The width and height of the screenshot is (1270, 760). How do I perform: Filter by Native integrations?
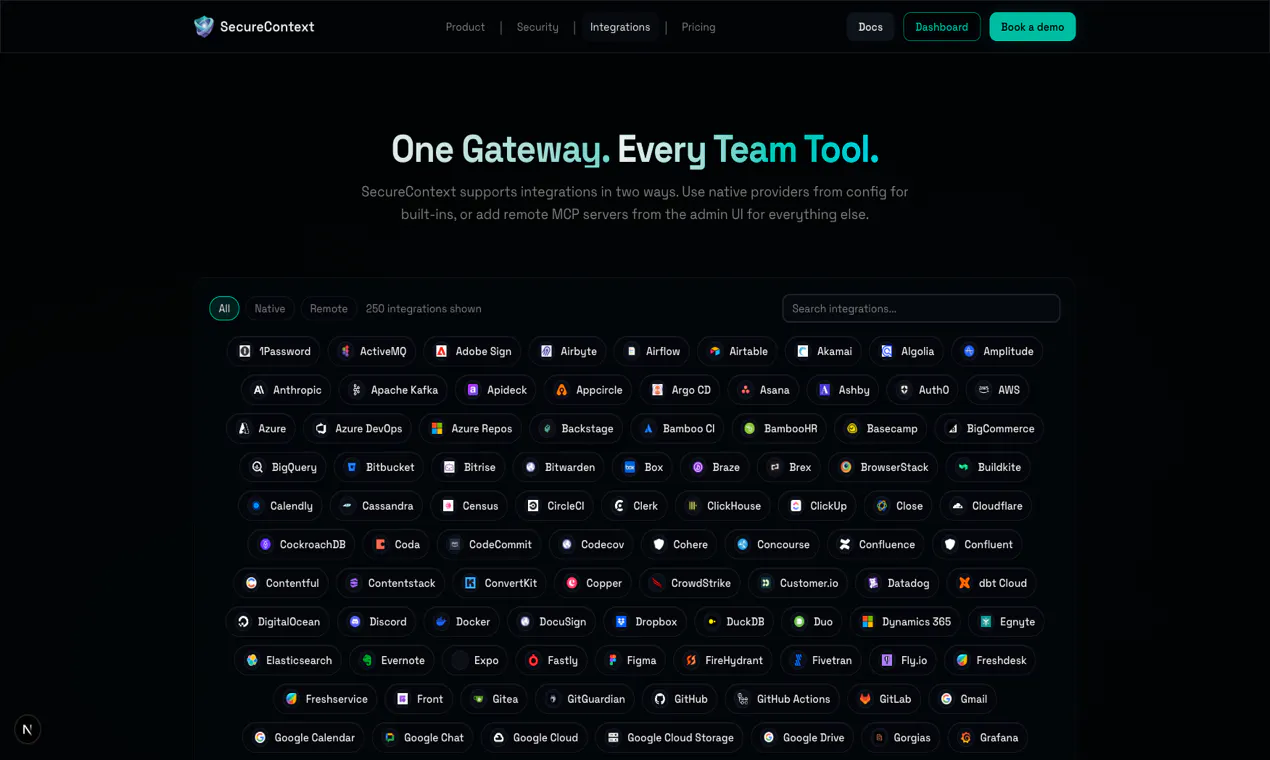269,309
